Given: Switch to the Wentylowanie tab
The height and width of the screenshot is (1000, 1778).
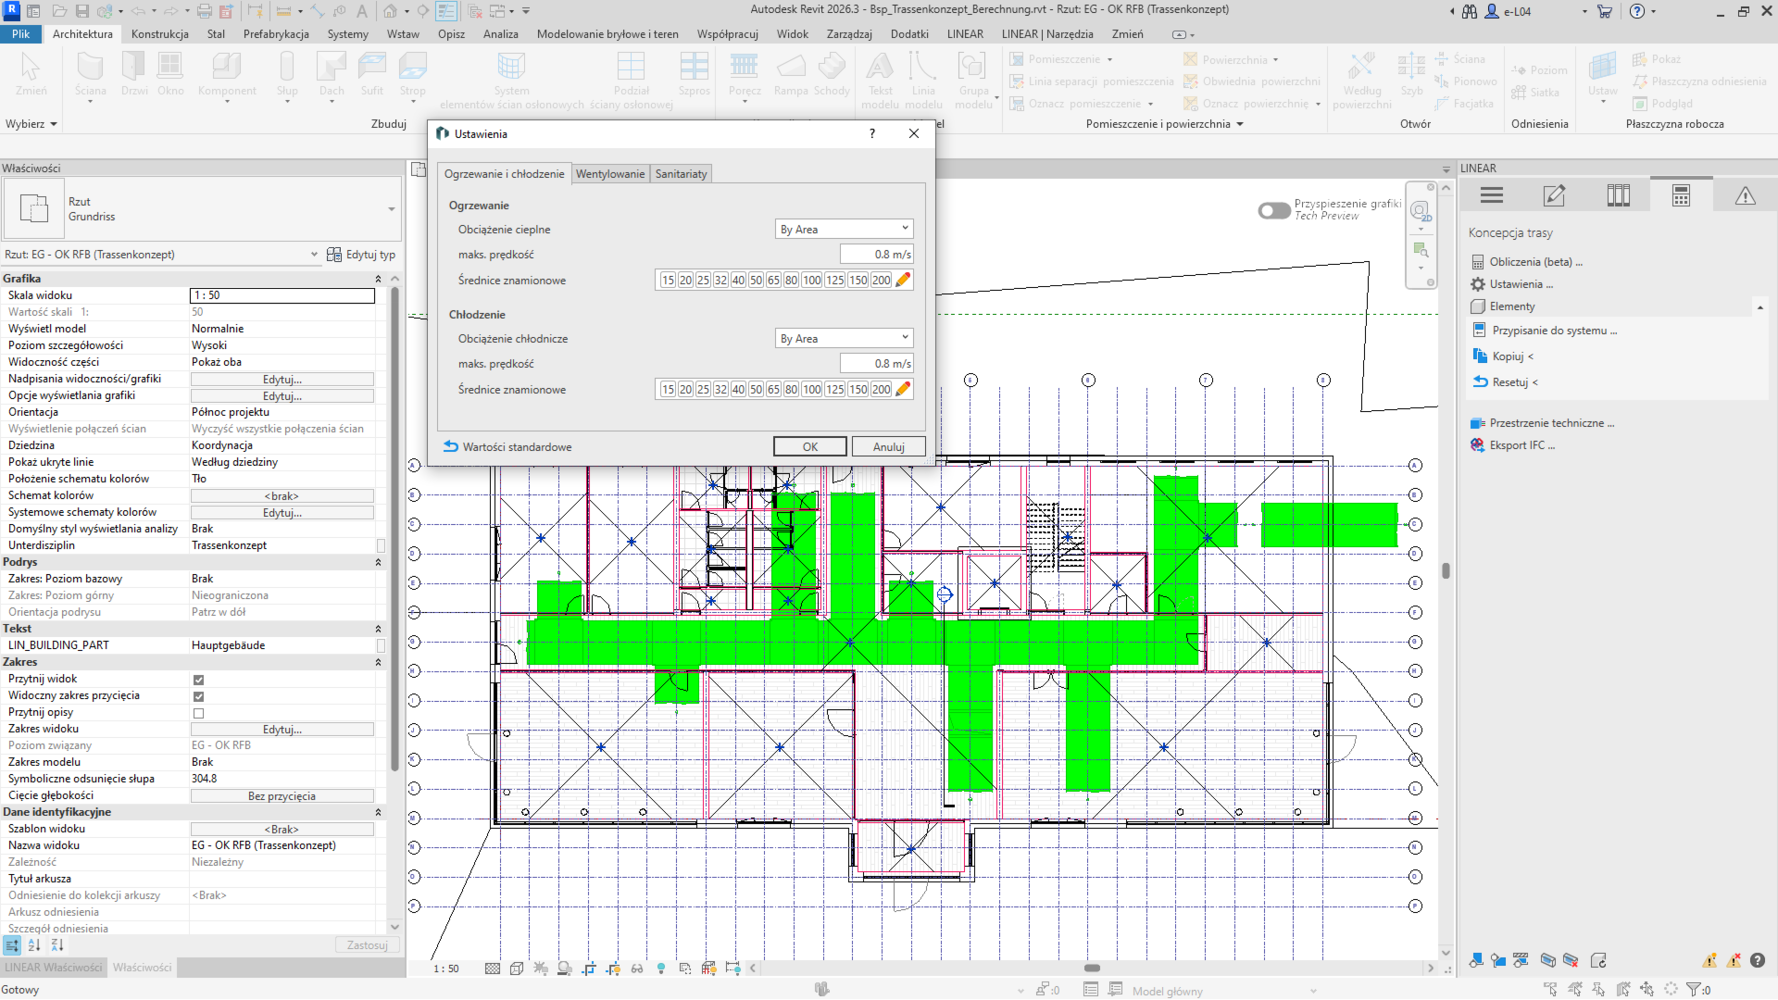Looking at the screenshot, I should [x=610, y=174].
